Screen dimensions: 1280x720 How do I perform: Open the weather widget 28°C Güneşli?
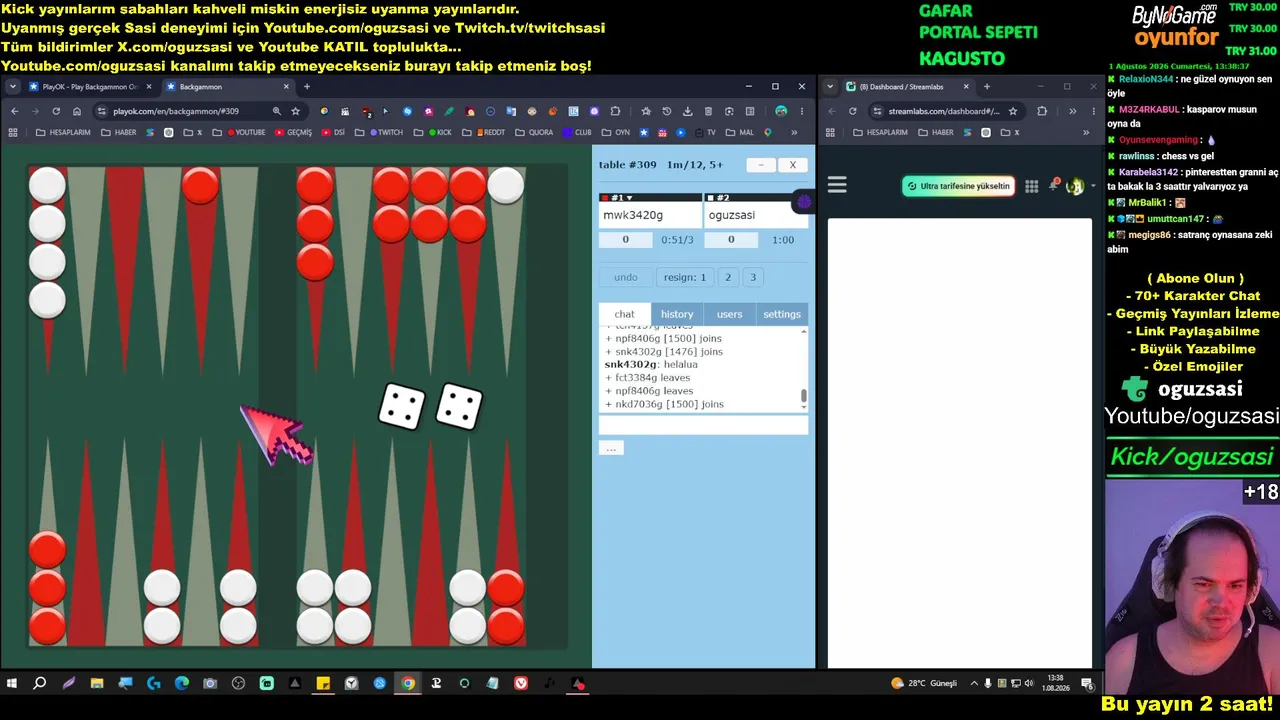coord(924,684)
